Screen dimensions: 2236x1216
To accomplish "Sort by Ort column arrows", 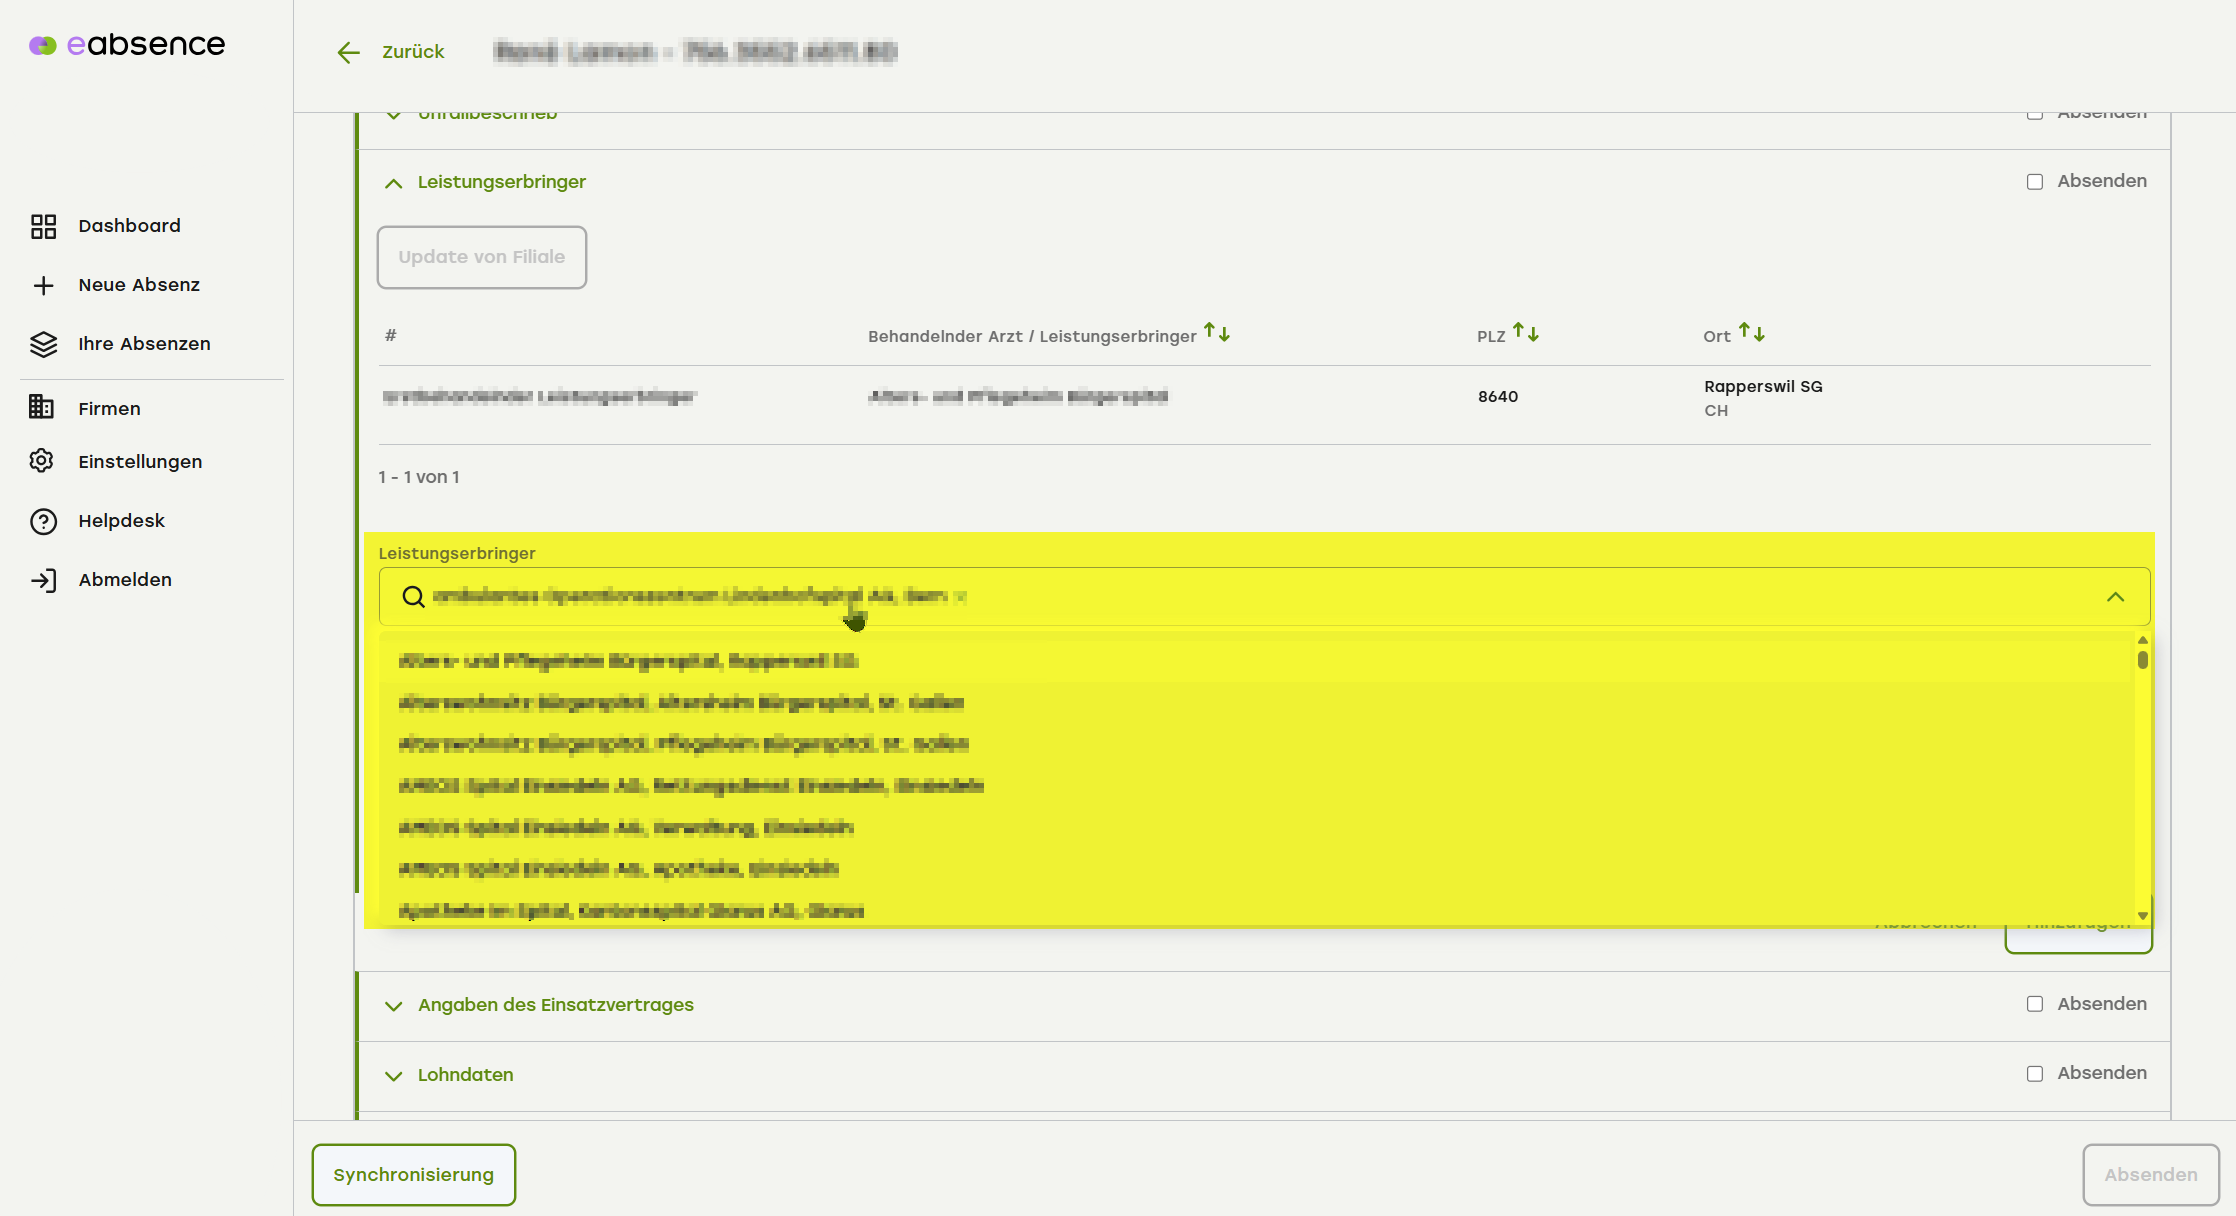I will pyautogui.click(x=1751, y=333).
